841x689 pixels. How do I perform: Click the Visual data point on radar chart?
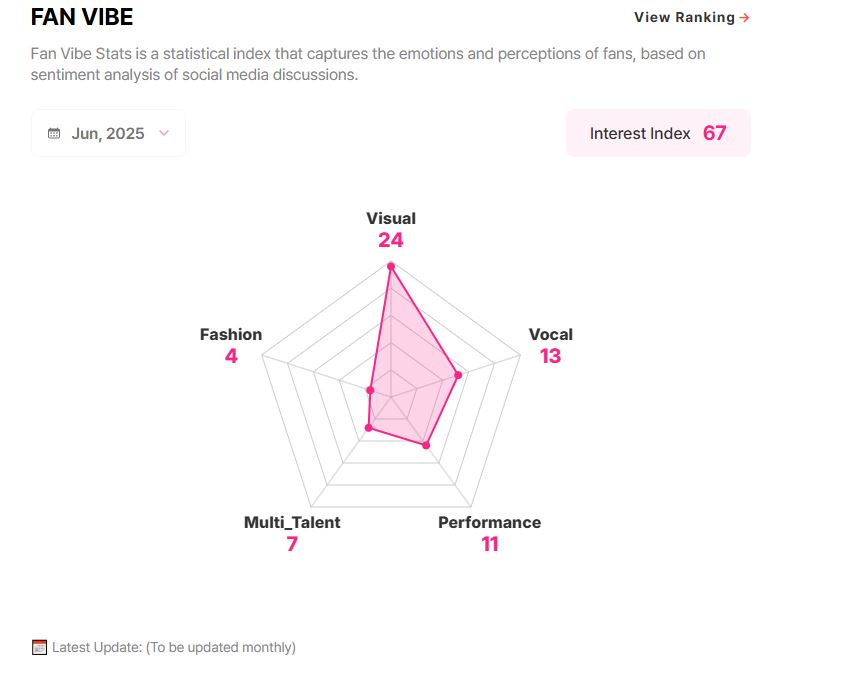tap(391, 266)
